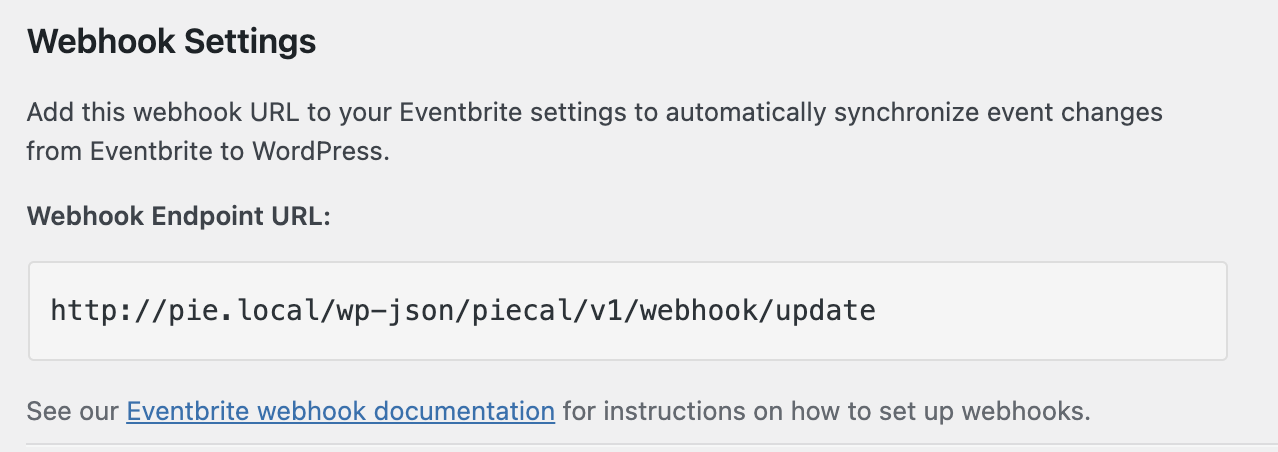Click the 'See our' text before the link

pyautogui.click(x=73, y=411)
